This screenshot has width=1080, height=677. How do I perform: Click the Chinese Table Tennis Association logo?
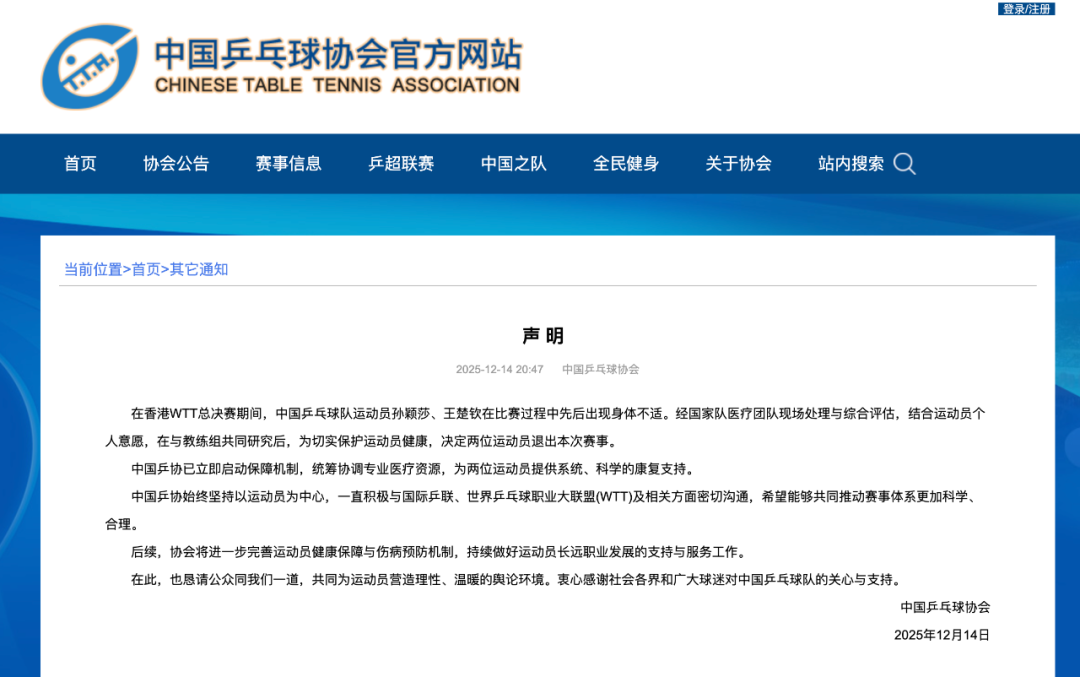tap(89, 67)
